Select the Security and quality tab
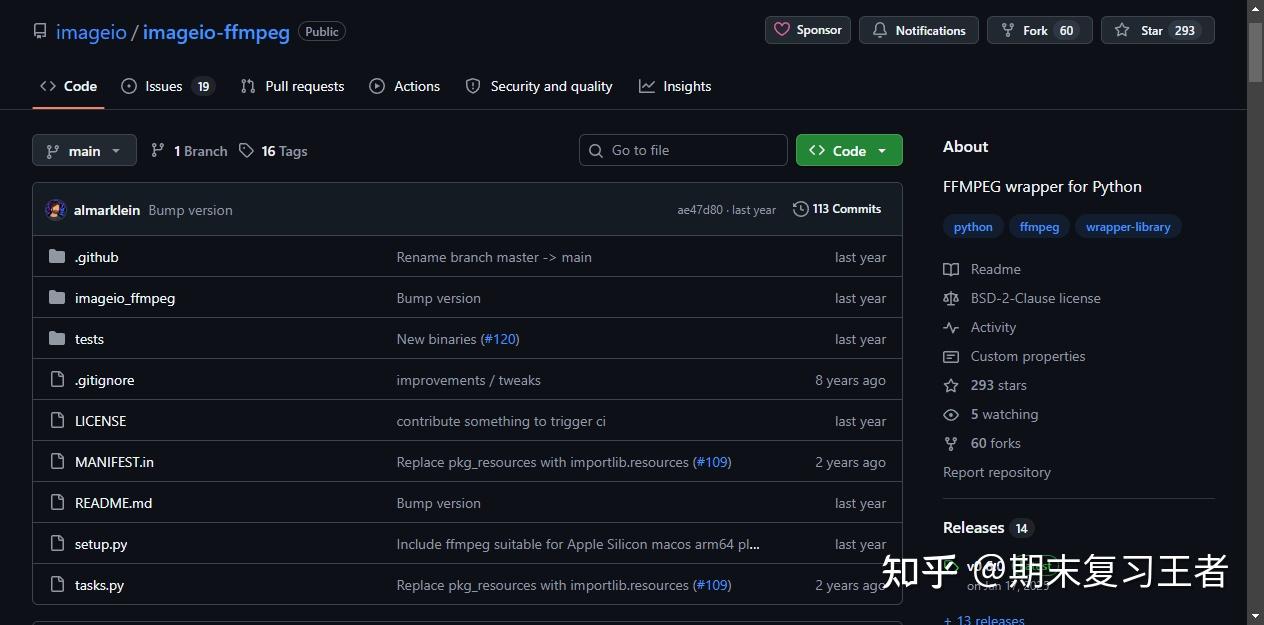The height and width of the screenshot is (625, 1264). coord(539,86)
